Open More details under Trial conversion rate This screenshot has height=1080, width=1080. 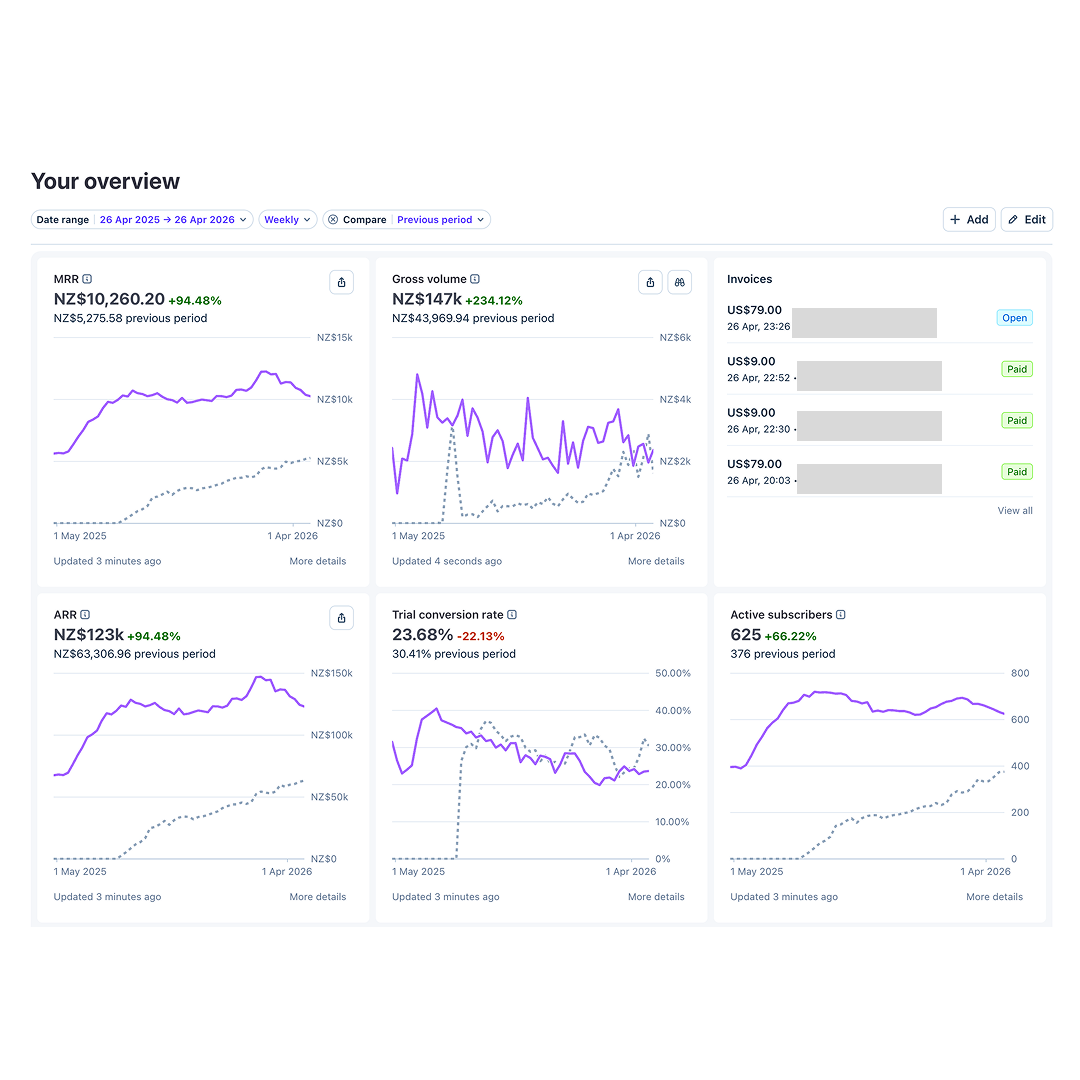tap(656, 897)
